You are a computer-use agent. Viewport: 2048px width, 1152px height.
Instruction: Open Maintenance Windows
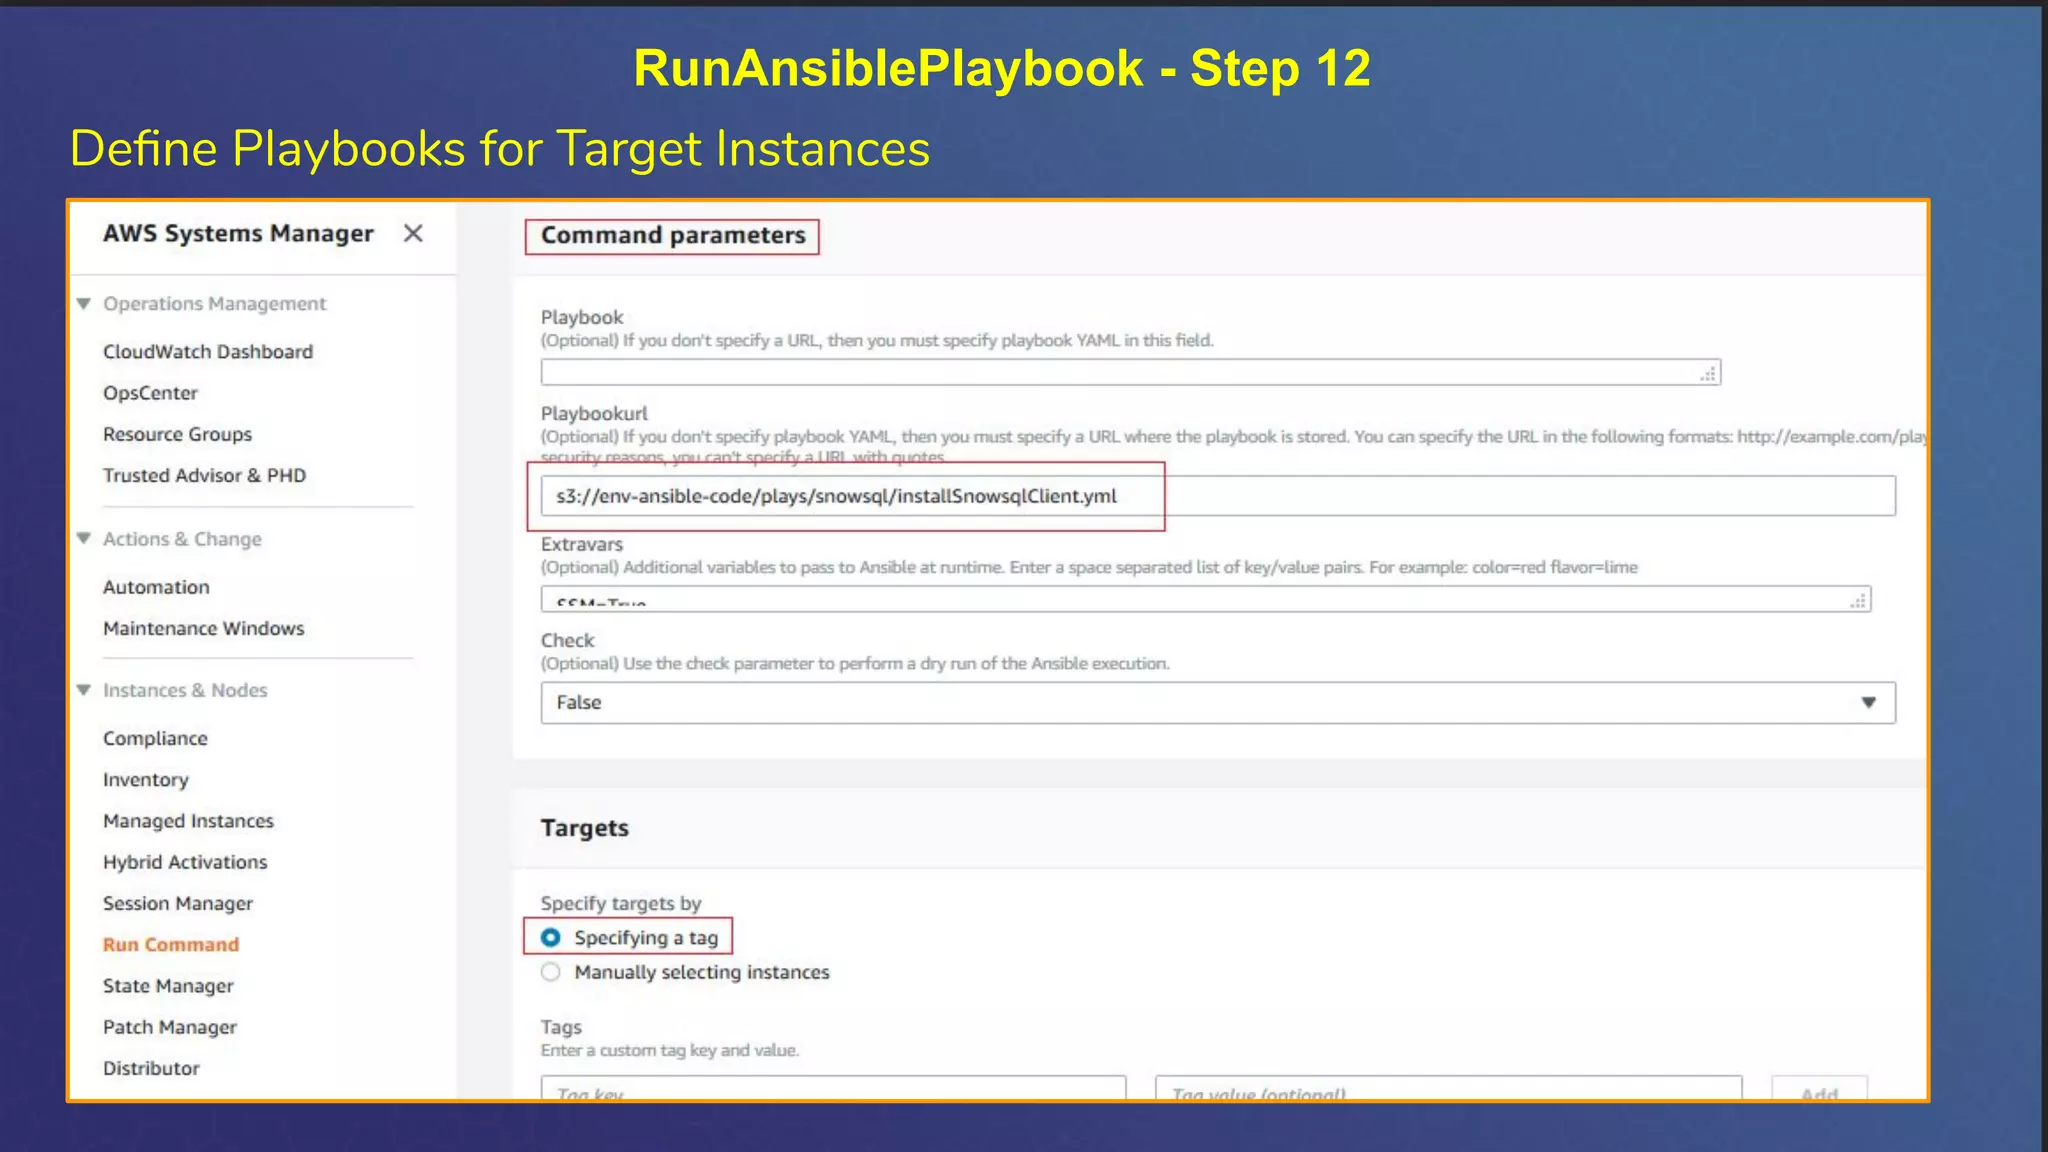tap(203, 628)
